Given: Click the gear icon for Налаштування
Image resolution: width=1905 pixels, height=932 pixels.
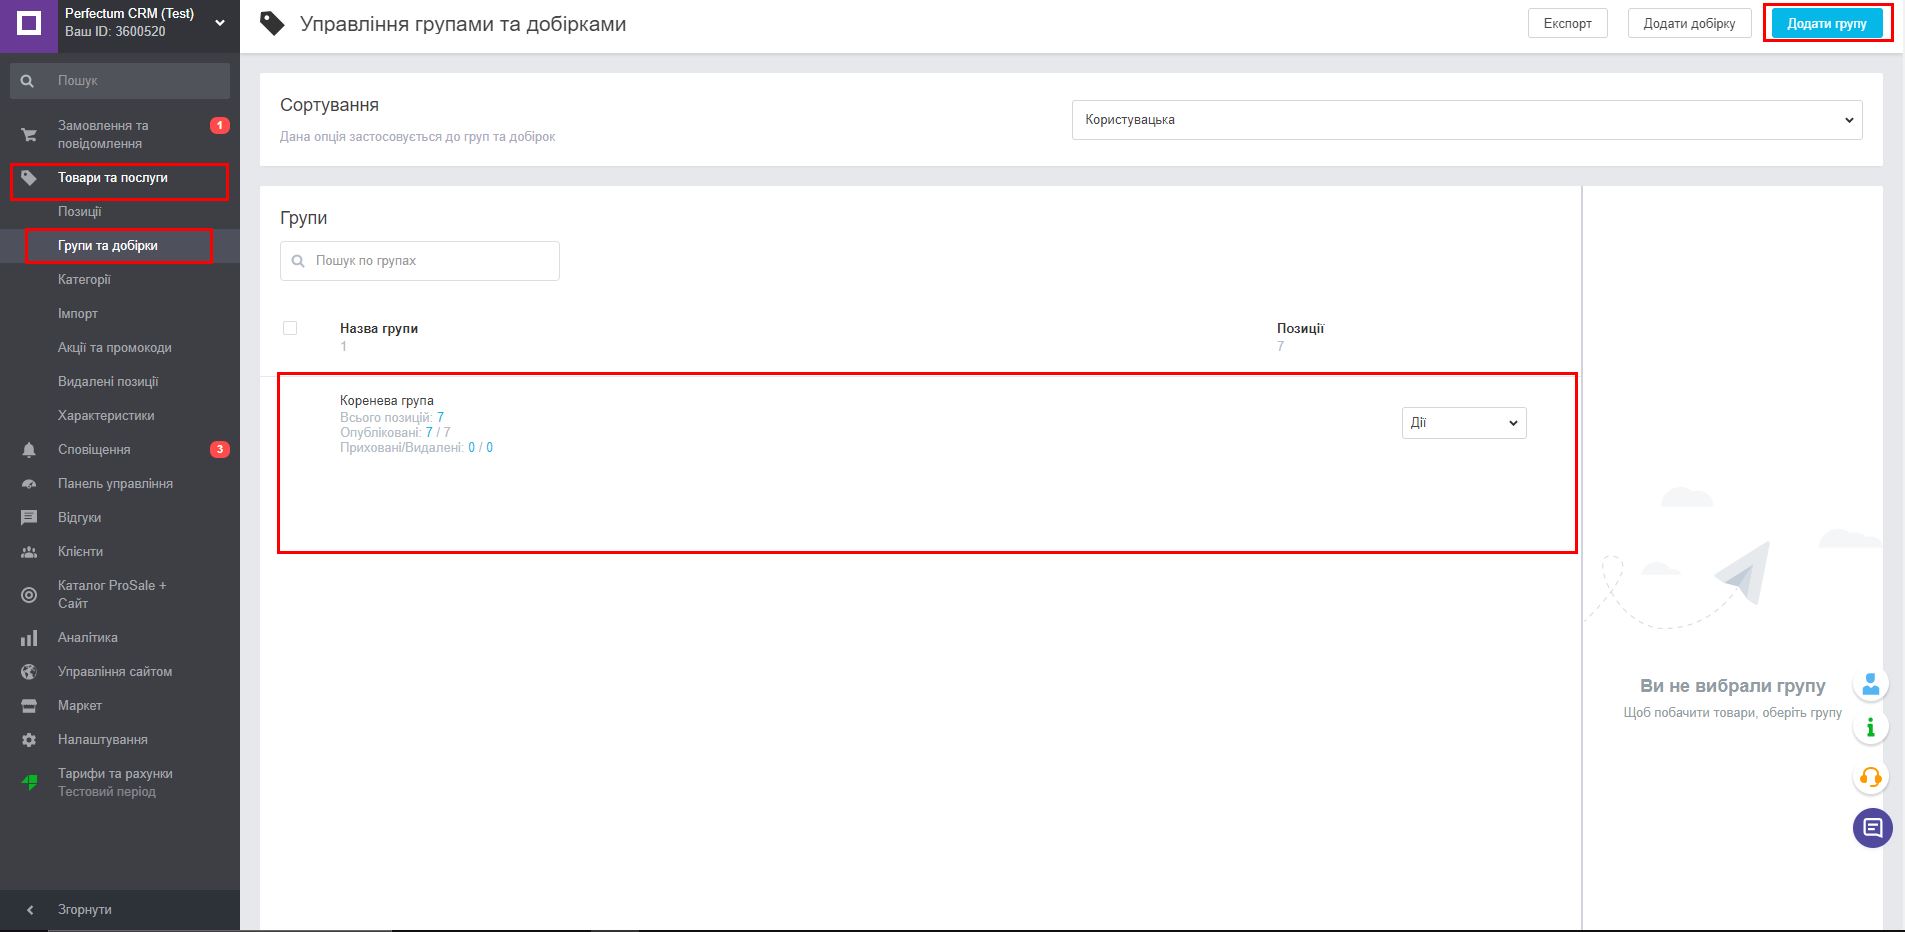Looking at the screenshot, I should pyautogui.click(x=29, y=740).
